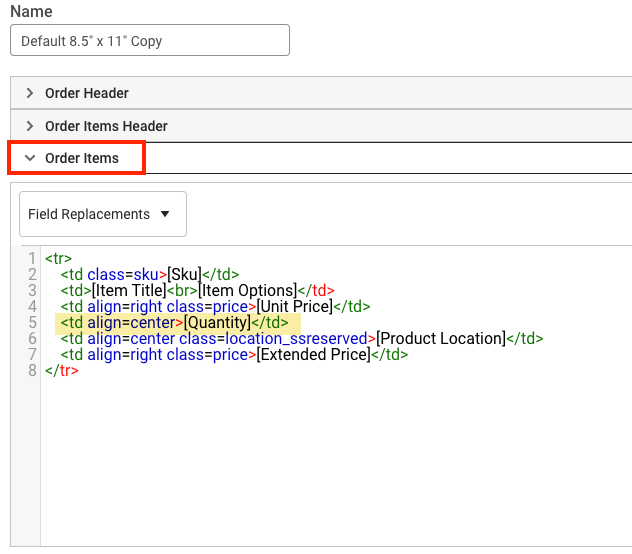Click code line with [Extended Price]

coord(234,355)
